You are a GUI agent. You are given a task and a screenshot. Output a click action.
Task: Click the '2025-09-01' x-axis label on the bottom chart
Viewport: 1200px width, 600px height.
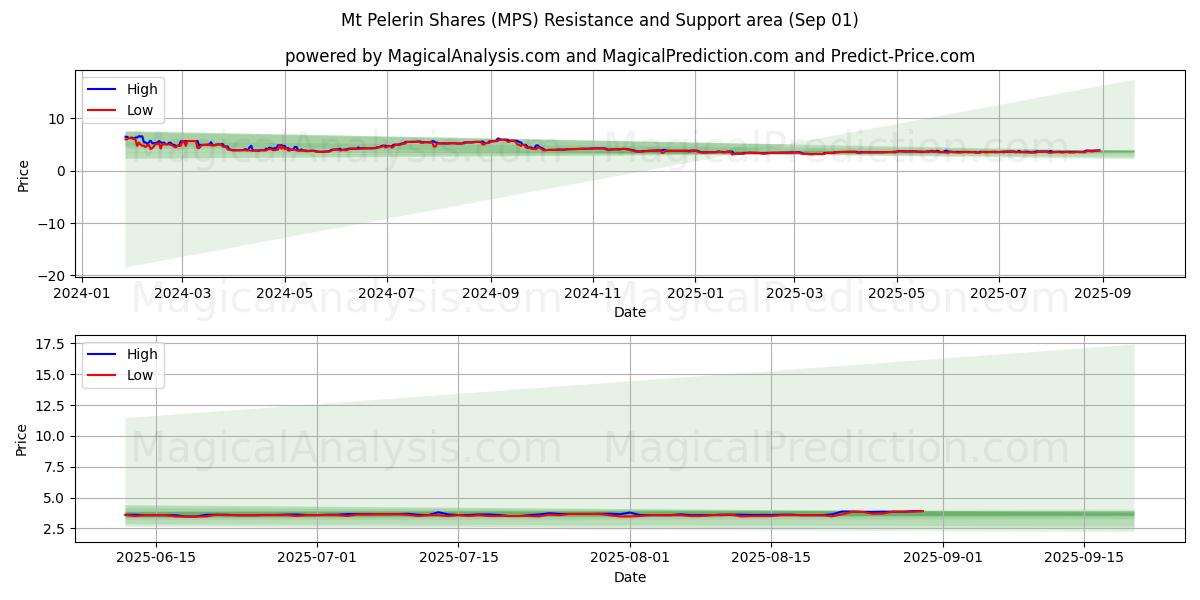(x=943, y=559)
